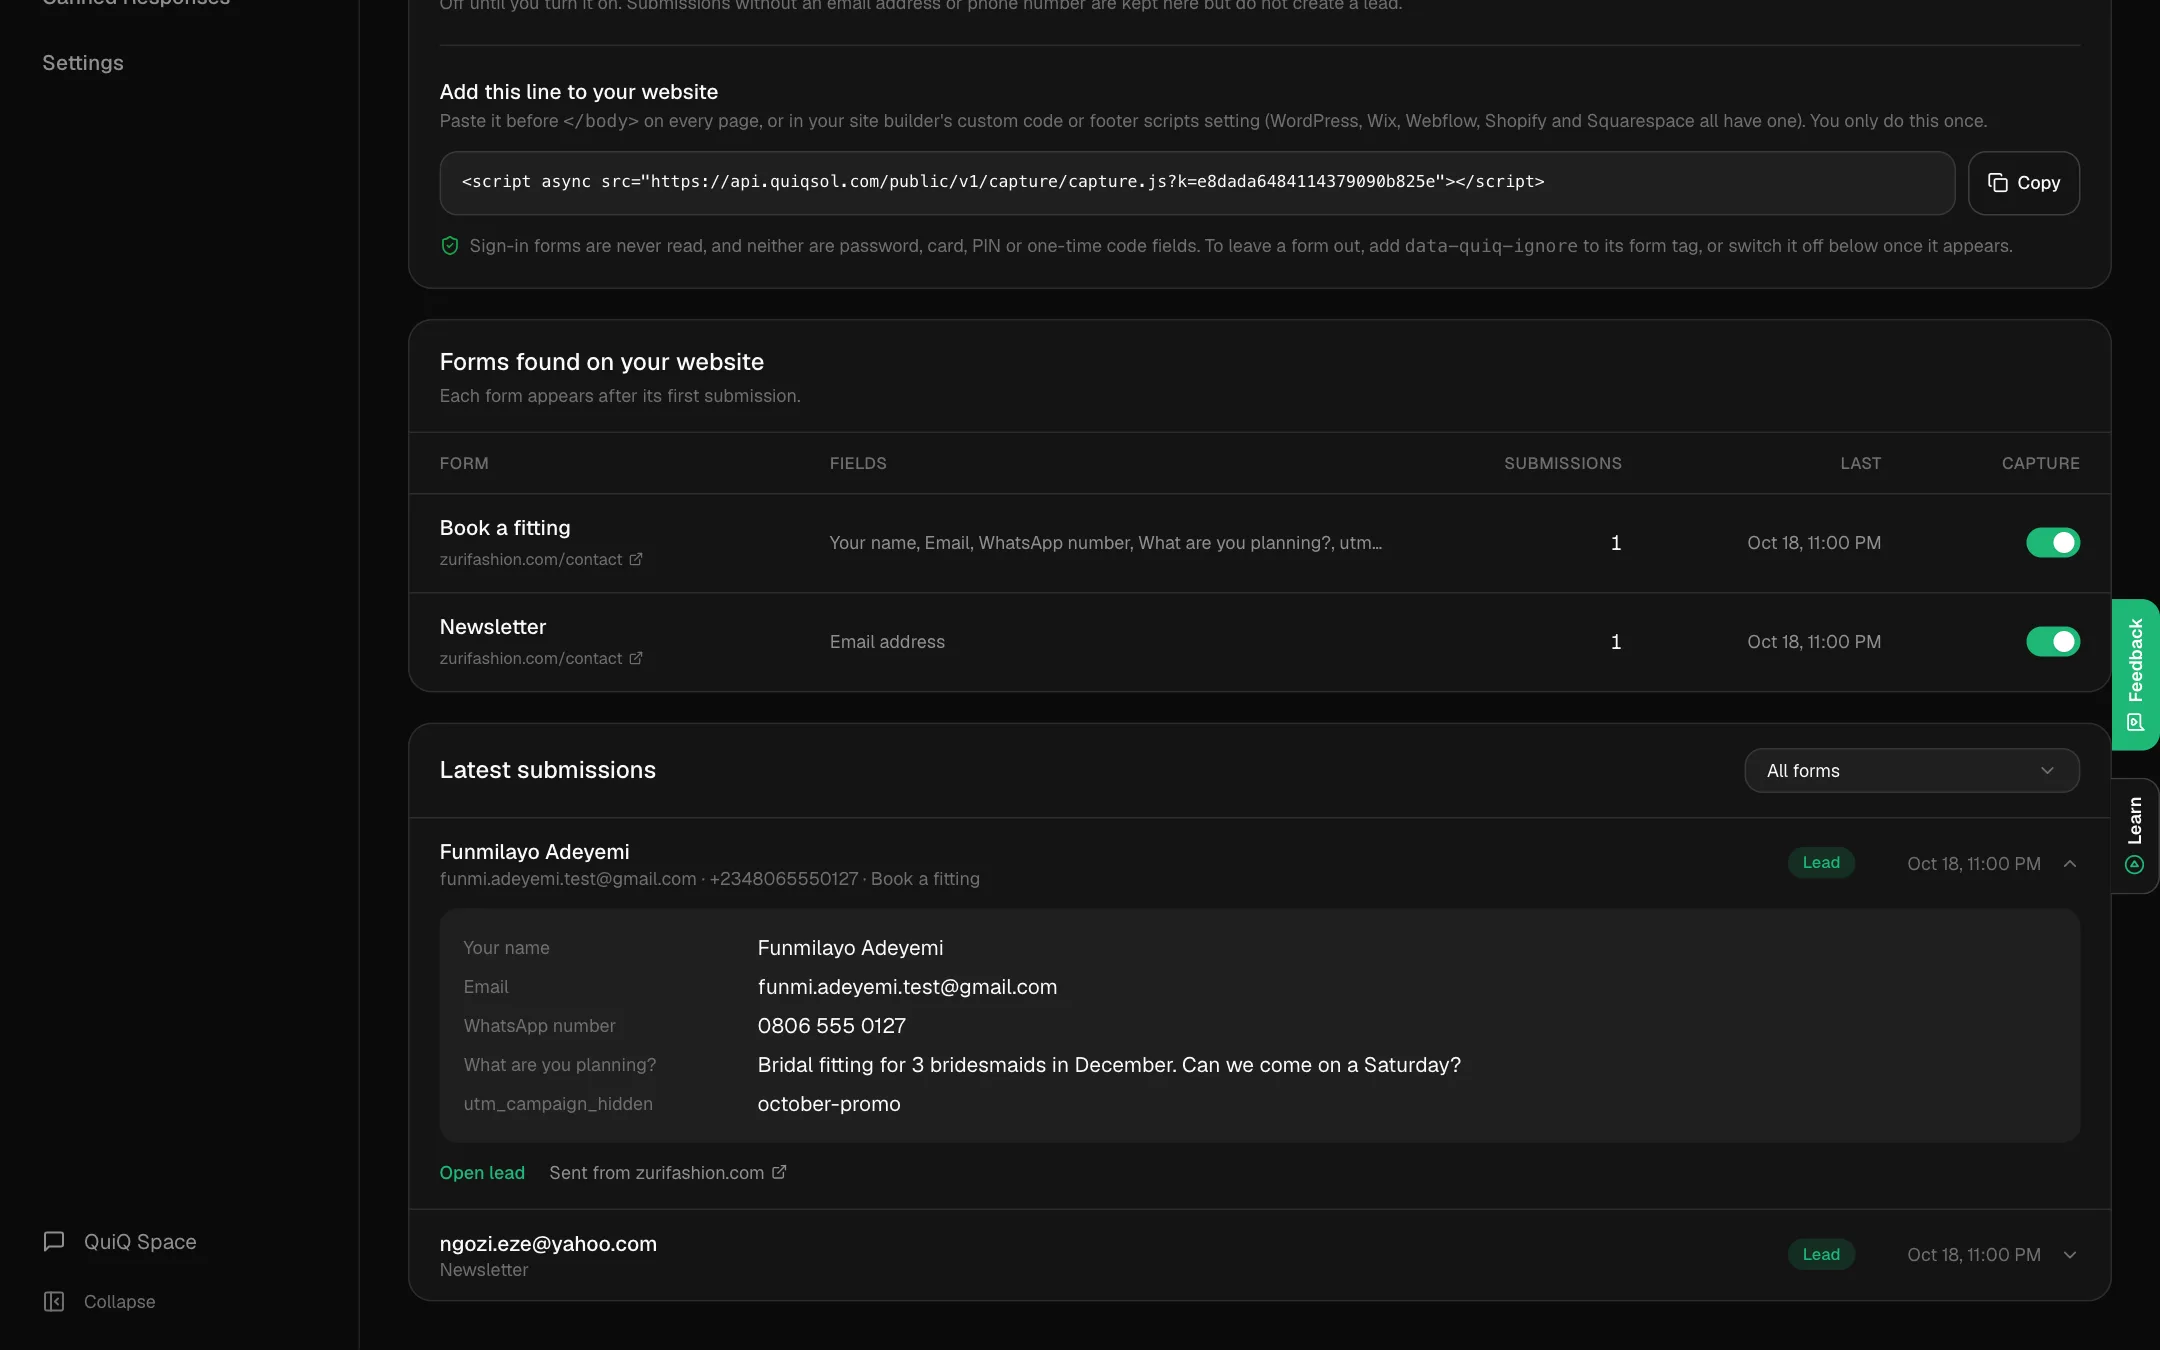
Task: Click the CAPTURE column header
Action: (2040, 463)
